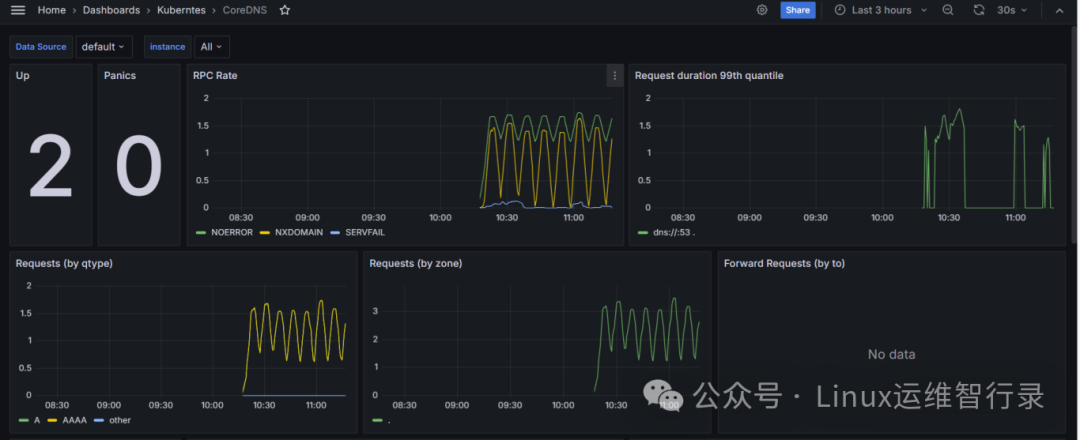
Task: Click the Share button
Action: pos(798,10)
